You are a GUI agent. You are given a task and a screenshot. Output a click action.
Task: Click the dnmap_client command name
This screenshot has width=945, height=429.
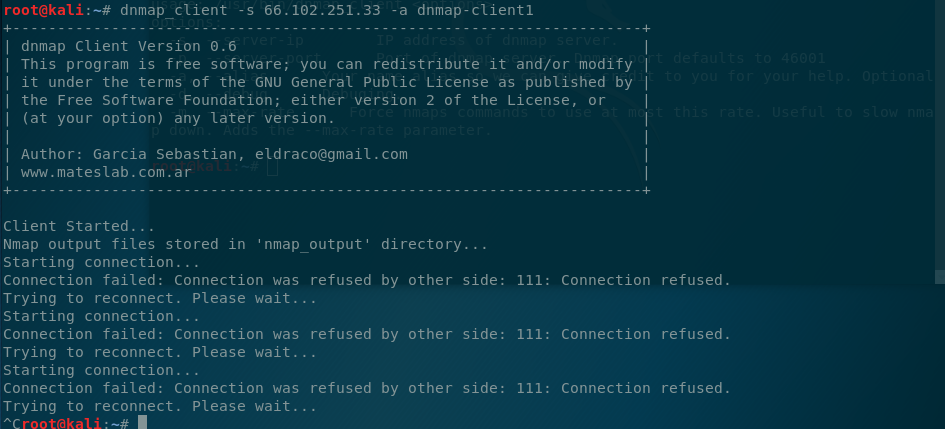tap(174, 10)
